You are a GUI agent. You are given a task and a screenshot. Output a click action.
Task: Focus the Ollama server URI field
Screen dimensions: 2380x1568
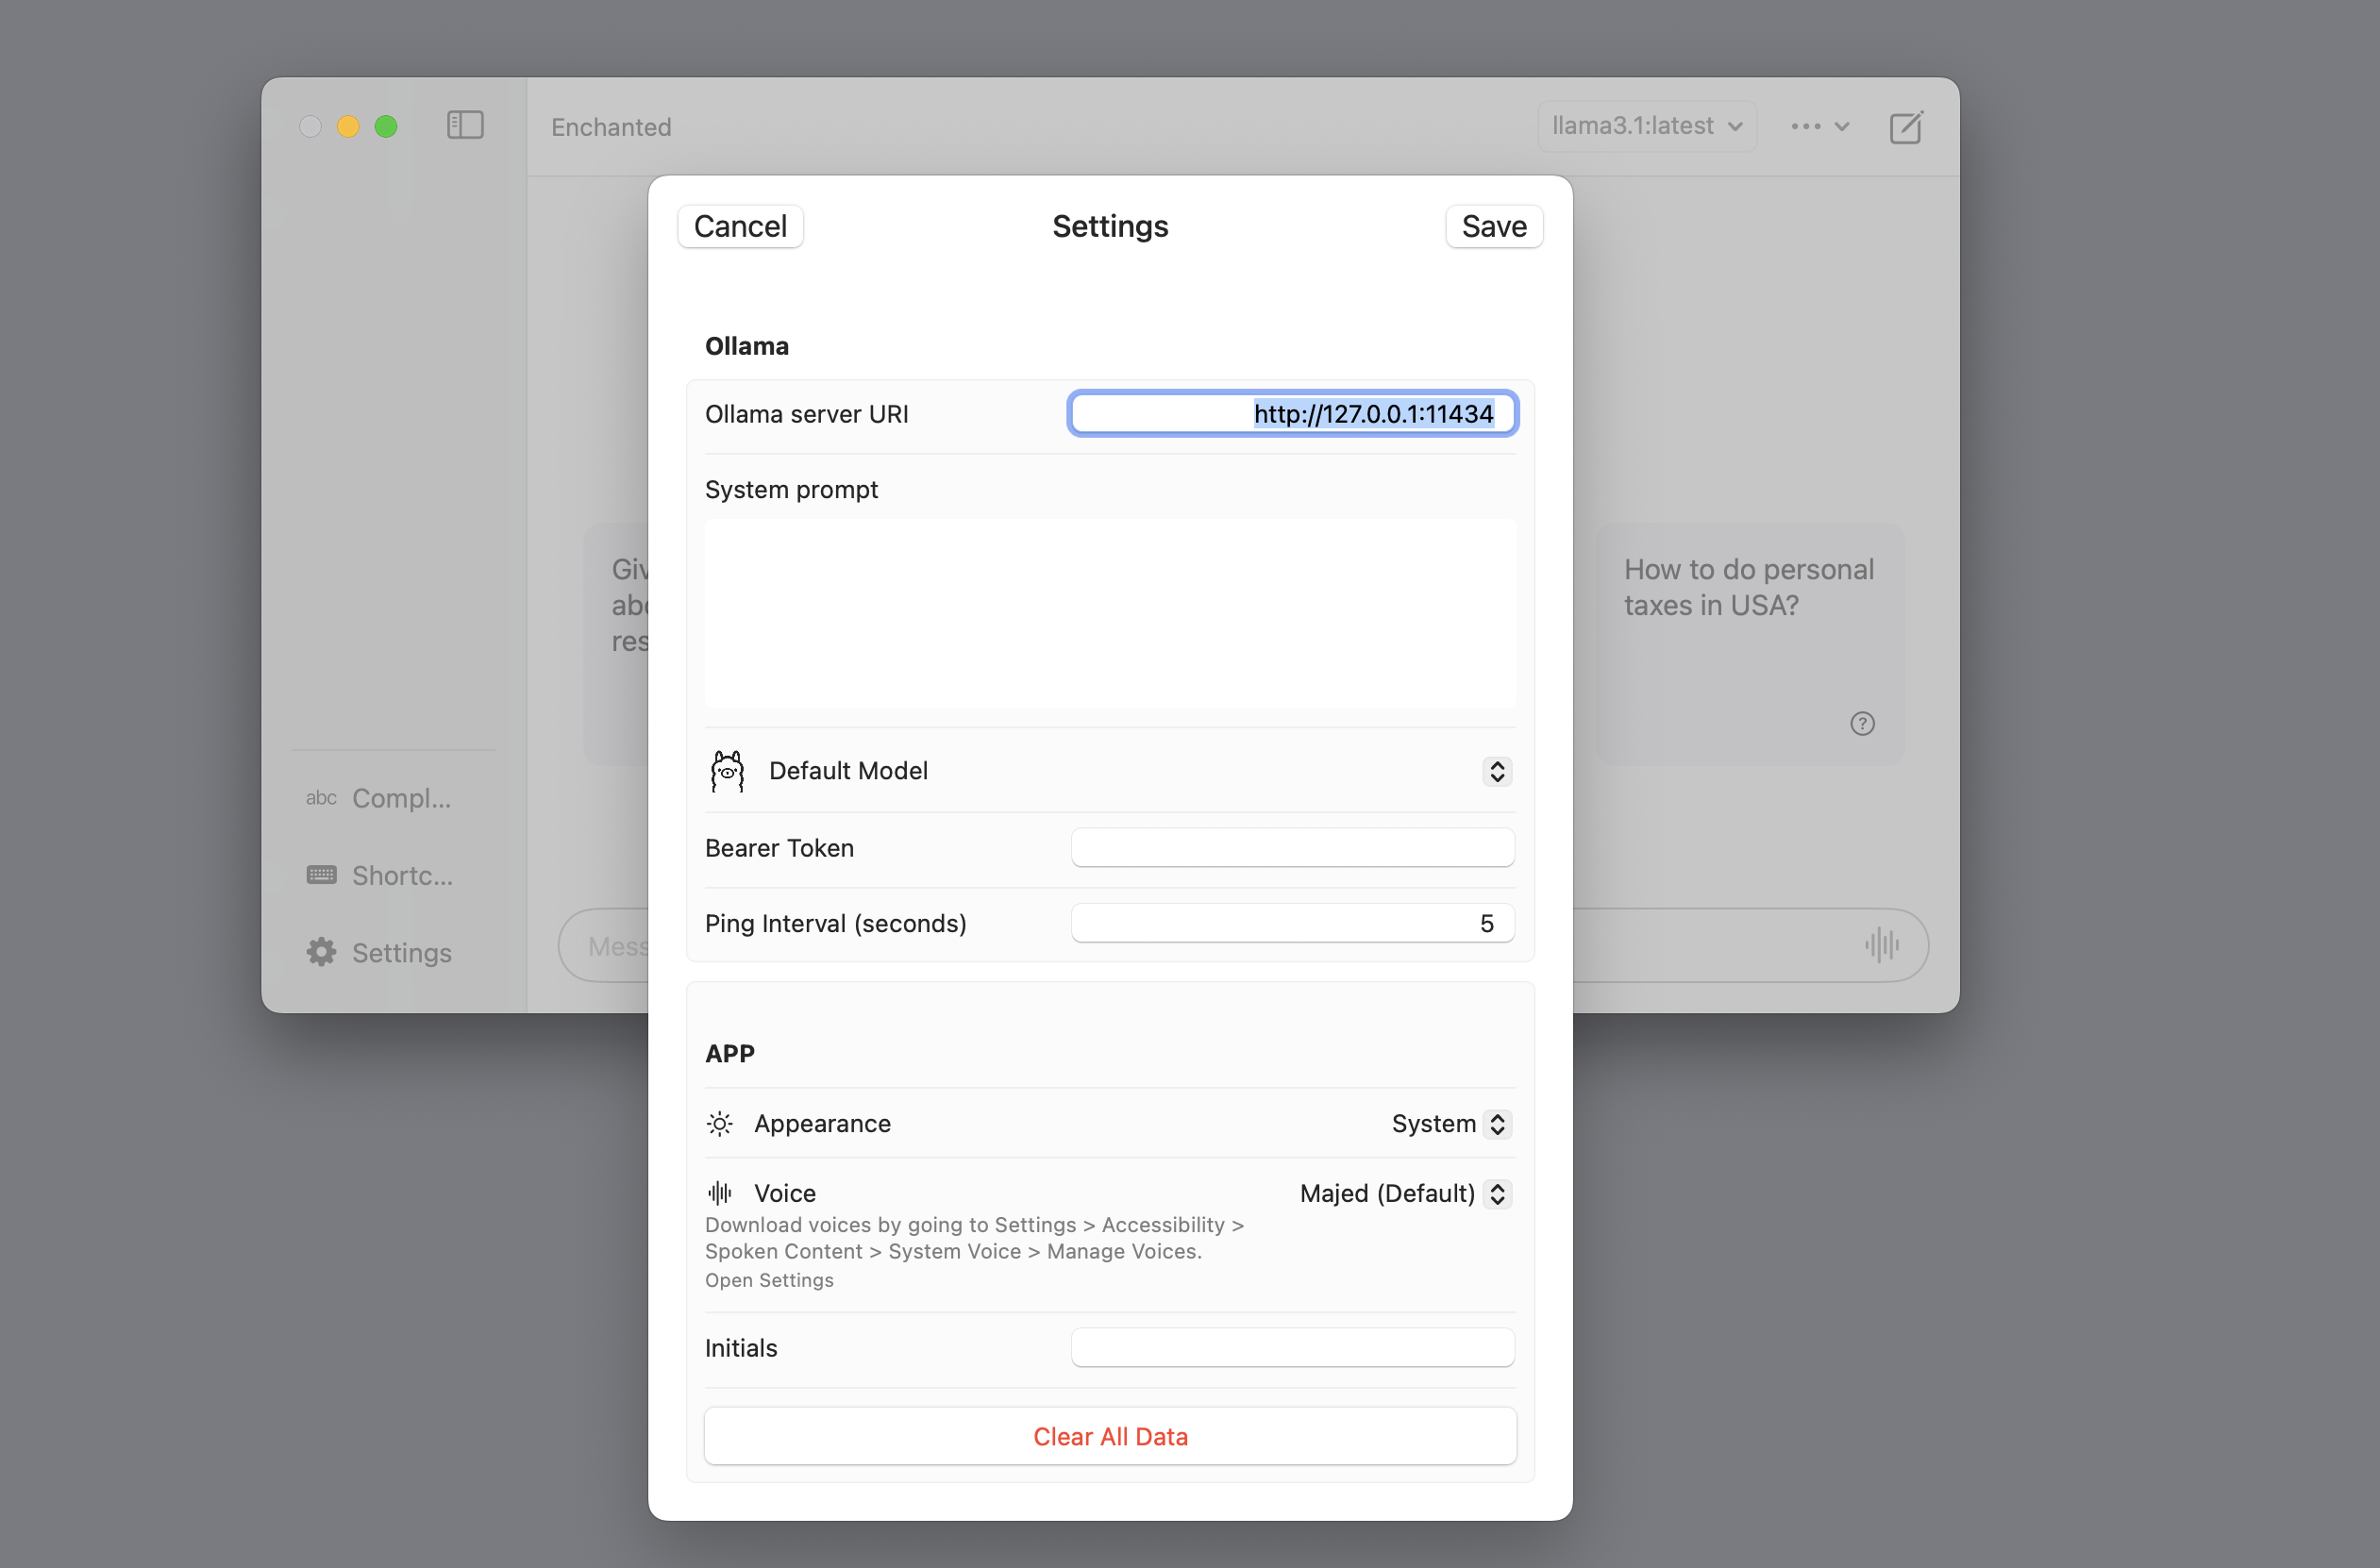pos(1293,413)
